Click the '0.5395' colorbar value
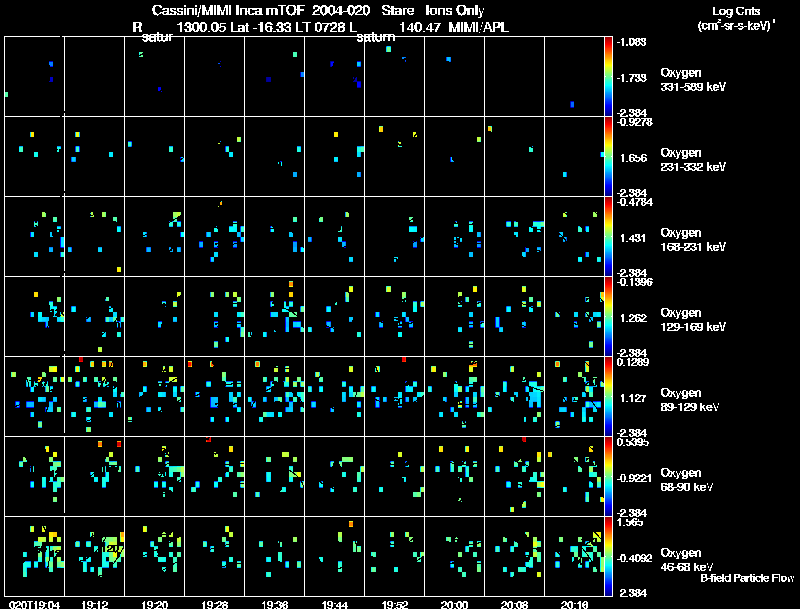The height and width of the screenshot is (609, 800). [633, 442]
